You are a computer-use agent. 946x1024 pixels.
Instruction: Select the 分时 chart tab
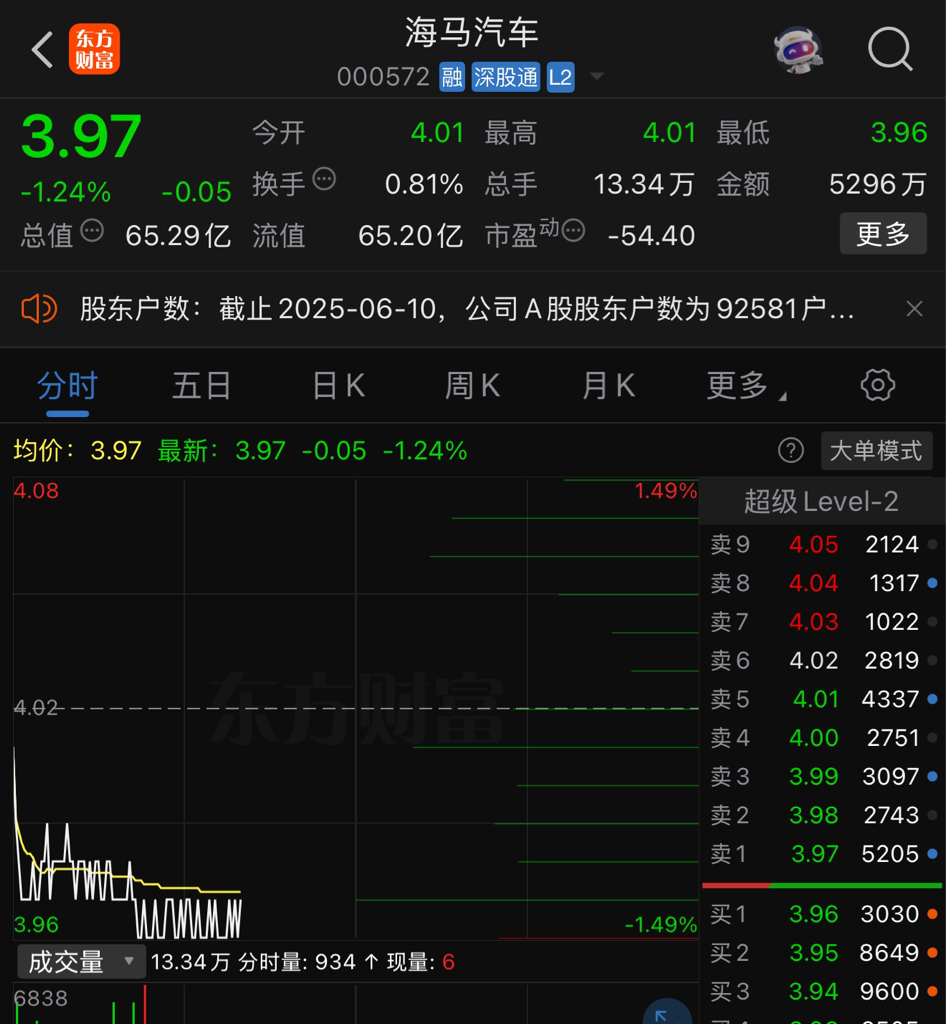click(67, 385)
